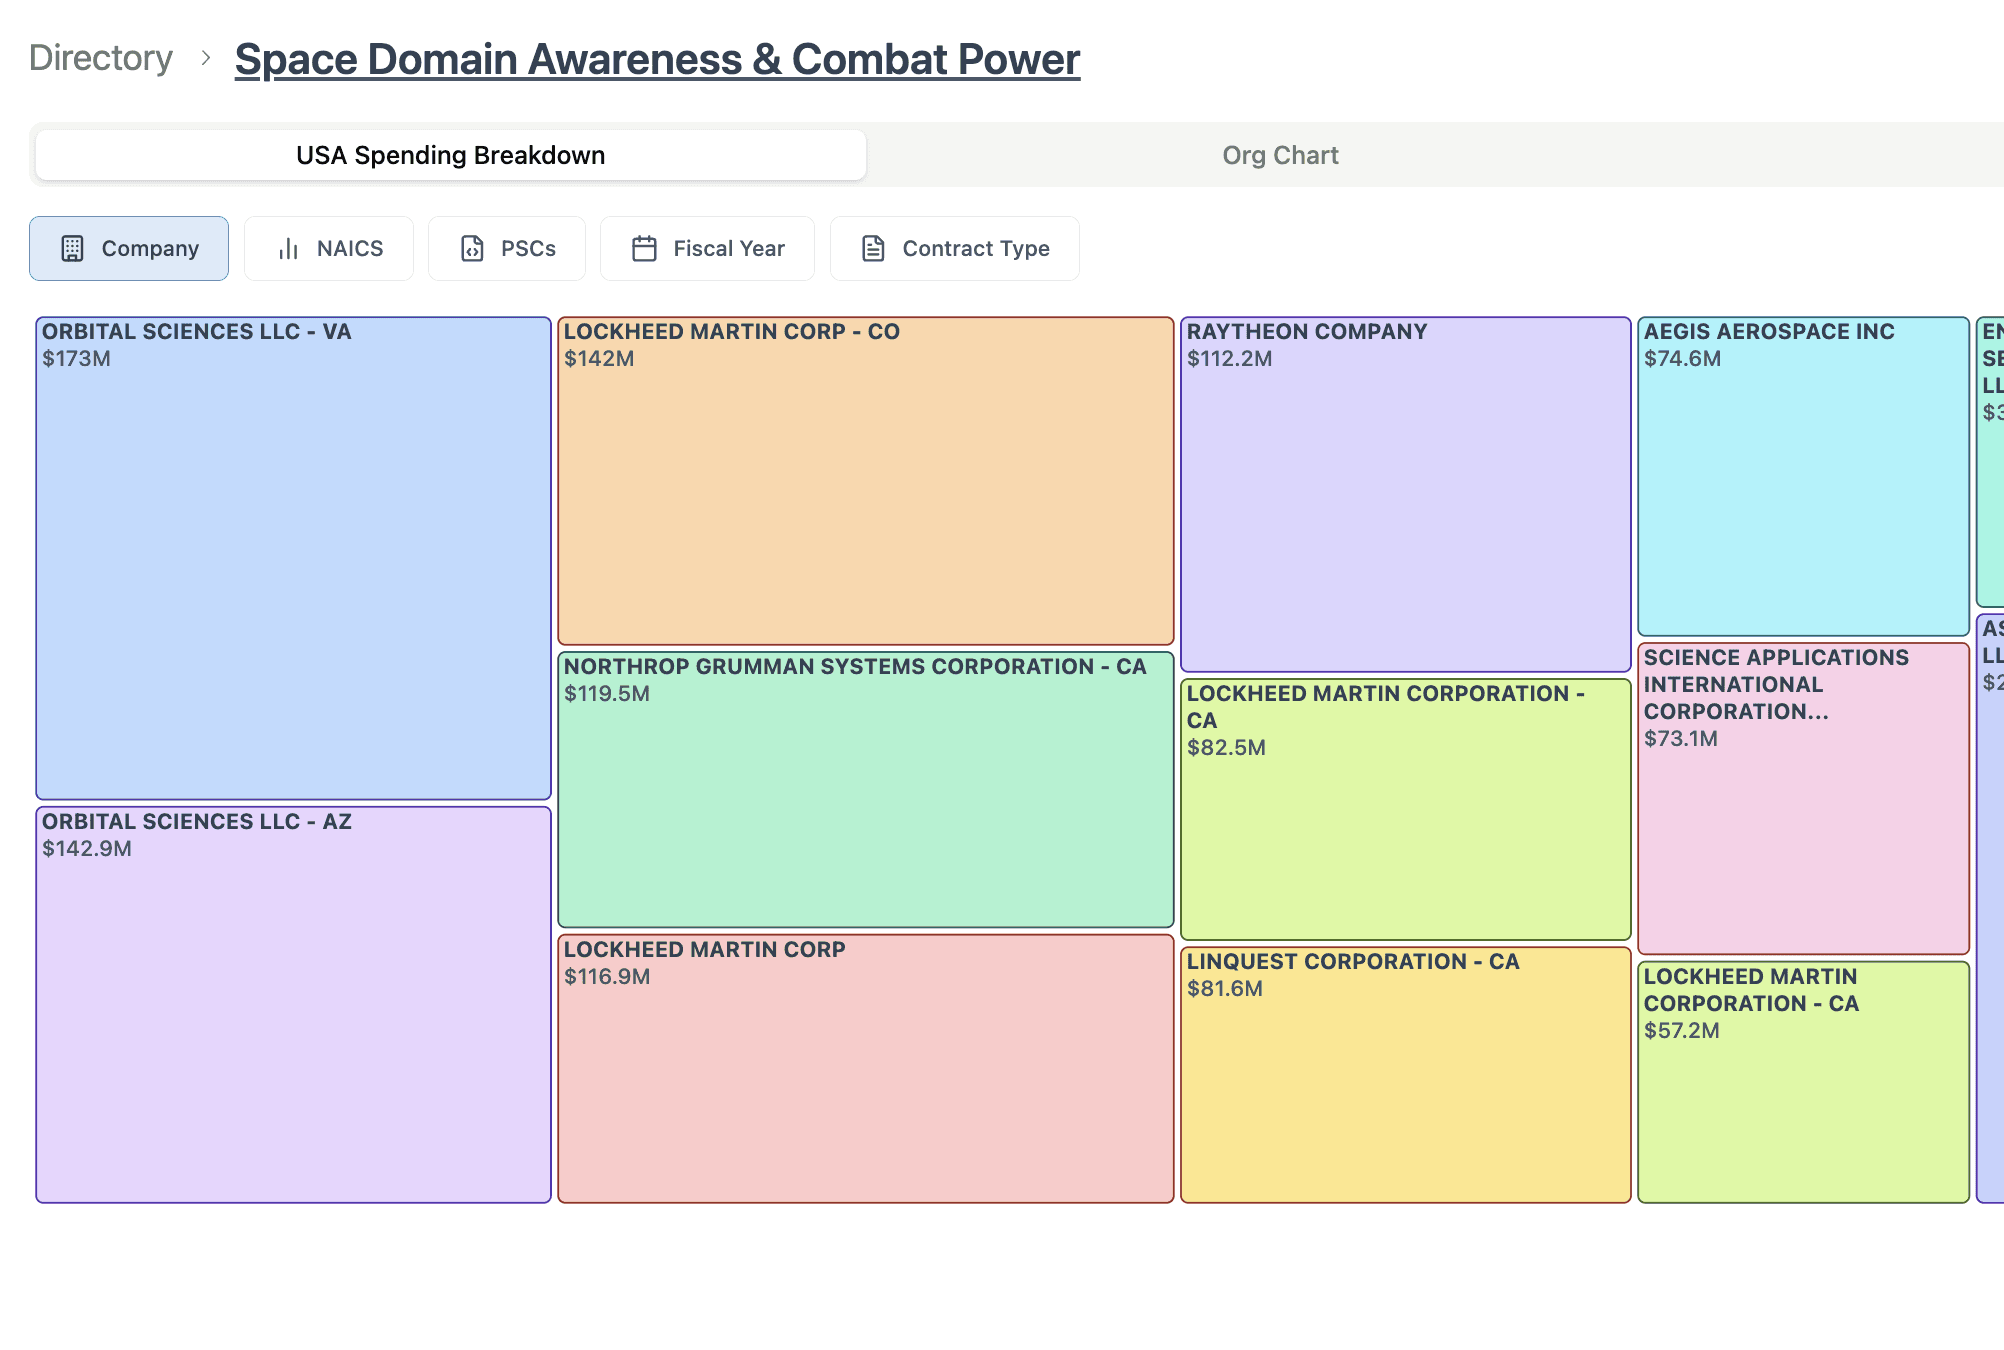Click the document icon beside Contract Type

(x=873, y=249)
